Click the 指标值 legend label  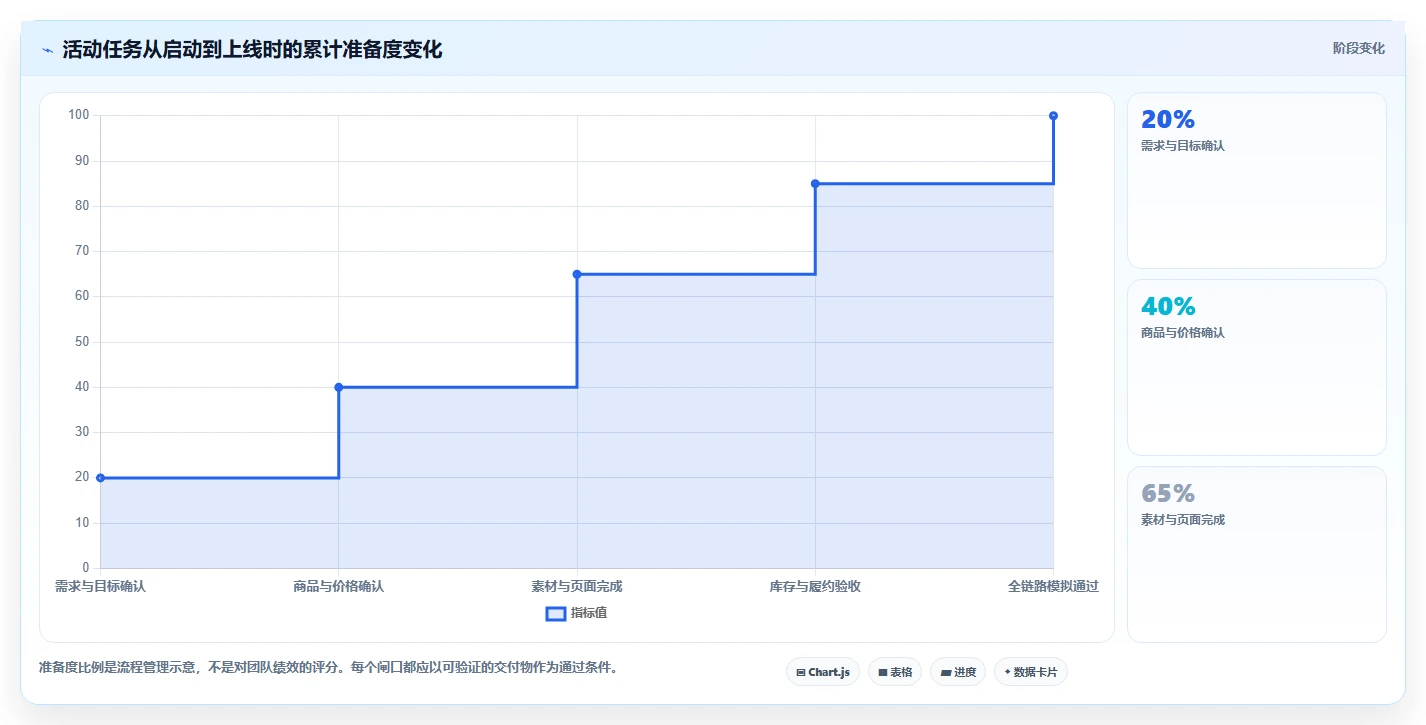[589, 613]
